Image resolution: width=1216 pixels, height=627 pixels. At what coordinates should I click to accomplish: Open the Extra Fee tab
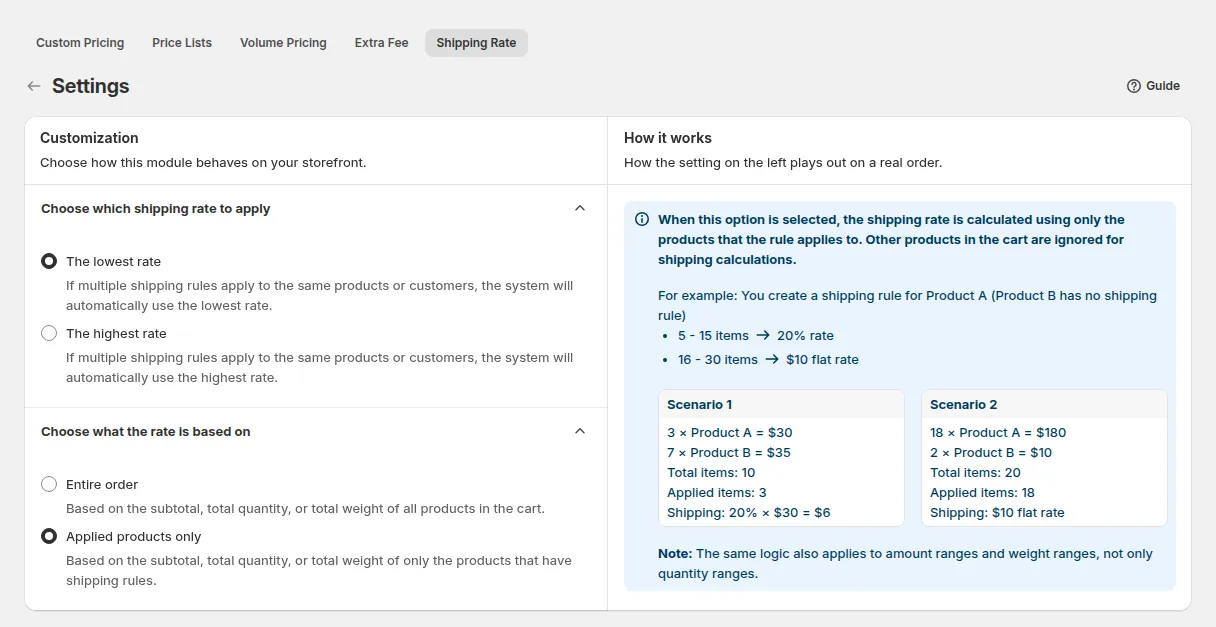point(382,43)
